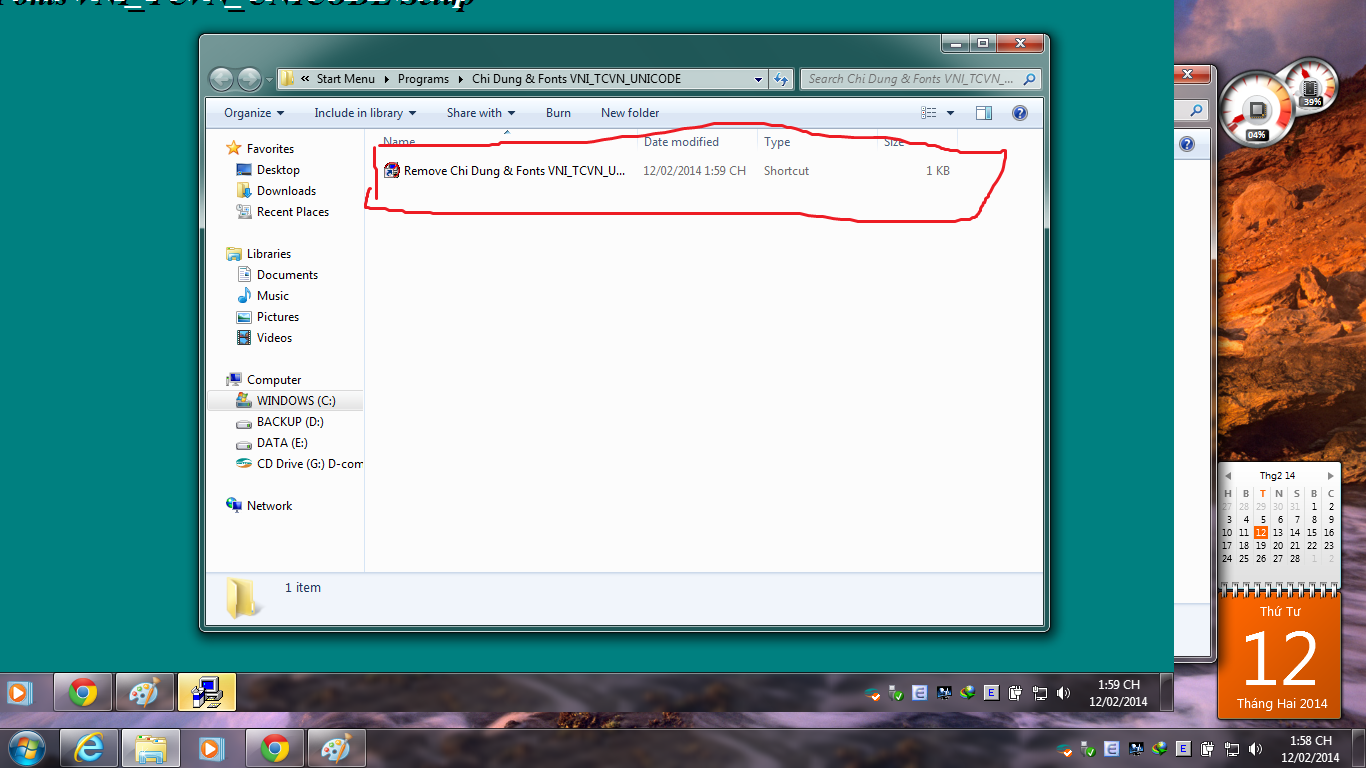The width and height of the screenshot is (1366, 768).
Task: Click Chrome icon in taskbar showing 1:59 CH
Action: coord(83,692)
